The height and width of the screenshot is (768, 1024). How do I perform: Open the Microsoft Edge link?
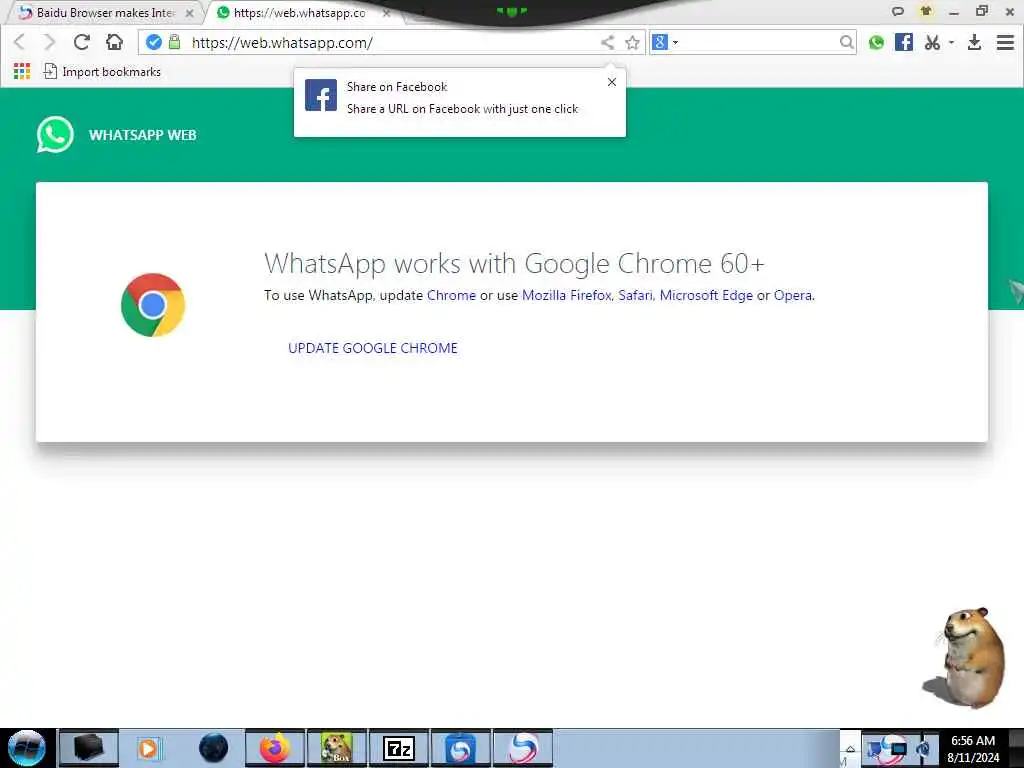(x=706, y=295)
